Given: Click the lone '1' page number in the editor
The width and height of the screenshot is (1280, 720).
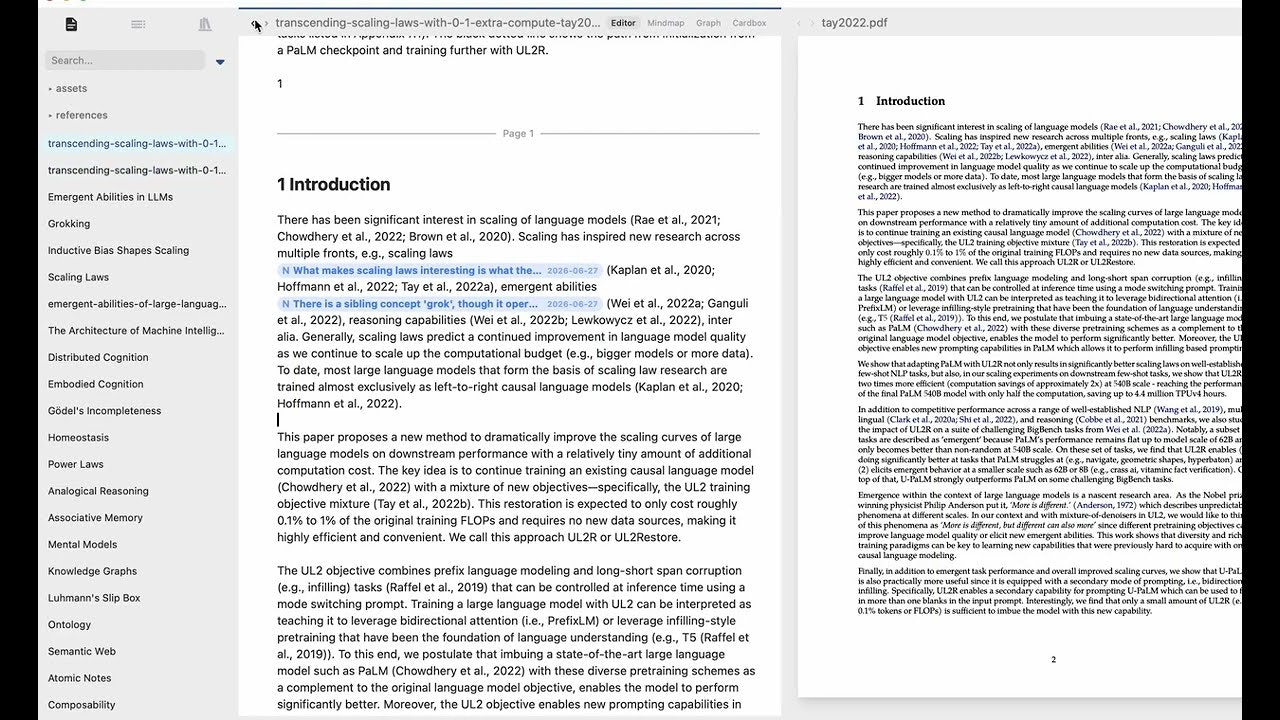Looking at the screenshot, I should [x=280, y=84].
